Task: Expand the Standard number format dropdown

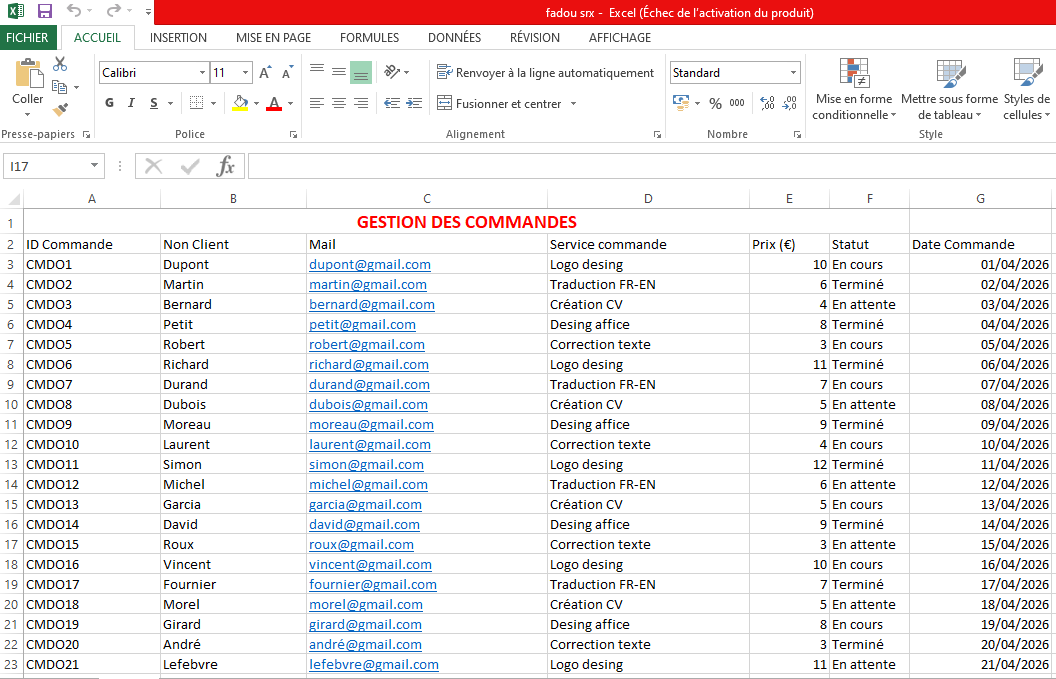Action: (794, 73)
